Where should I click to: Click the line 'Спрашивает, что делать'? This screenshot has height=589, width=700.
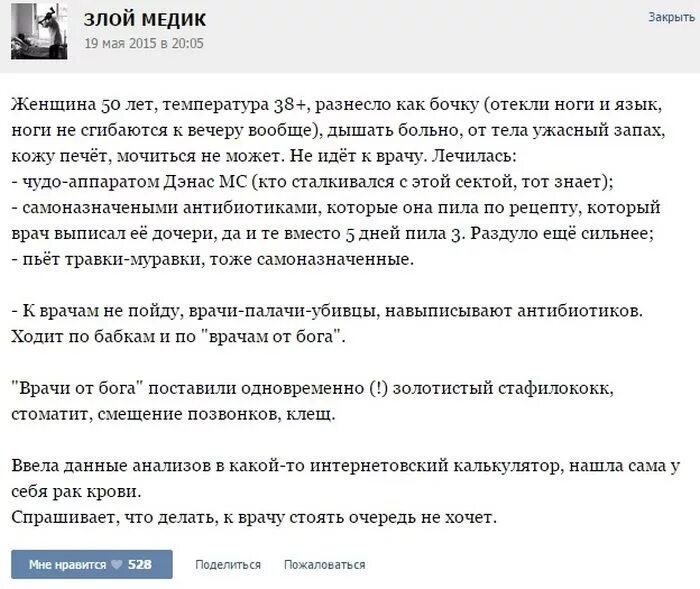click(x=254, y=518)
